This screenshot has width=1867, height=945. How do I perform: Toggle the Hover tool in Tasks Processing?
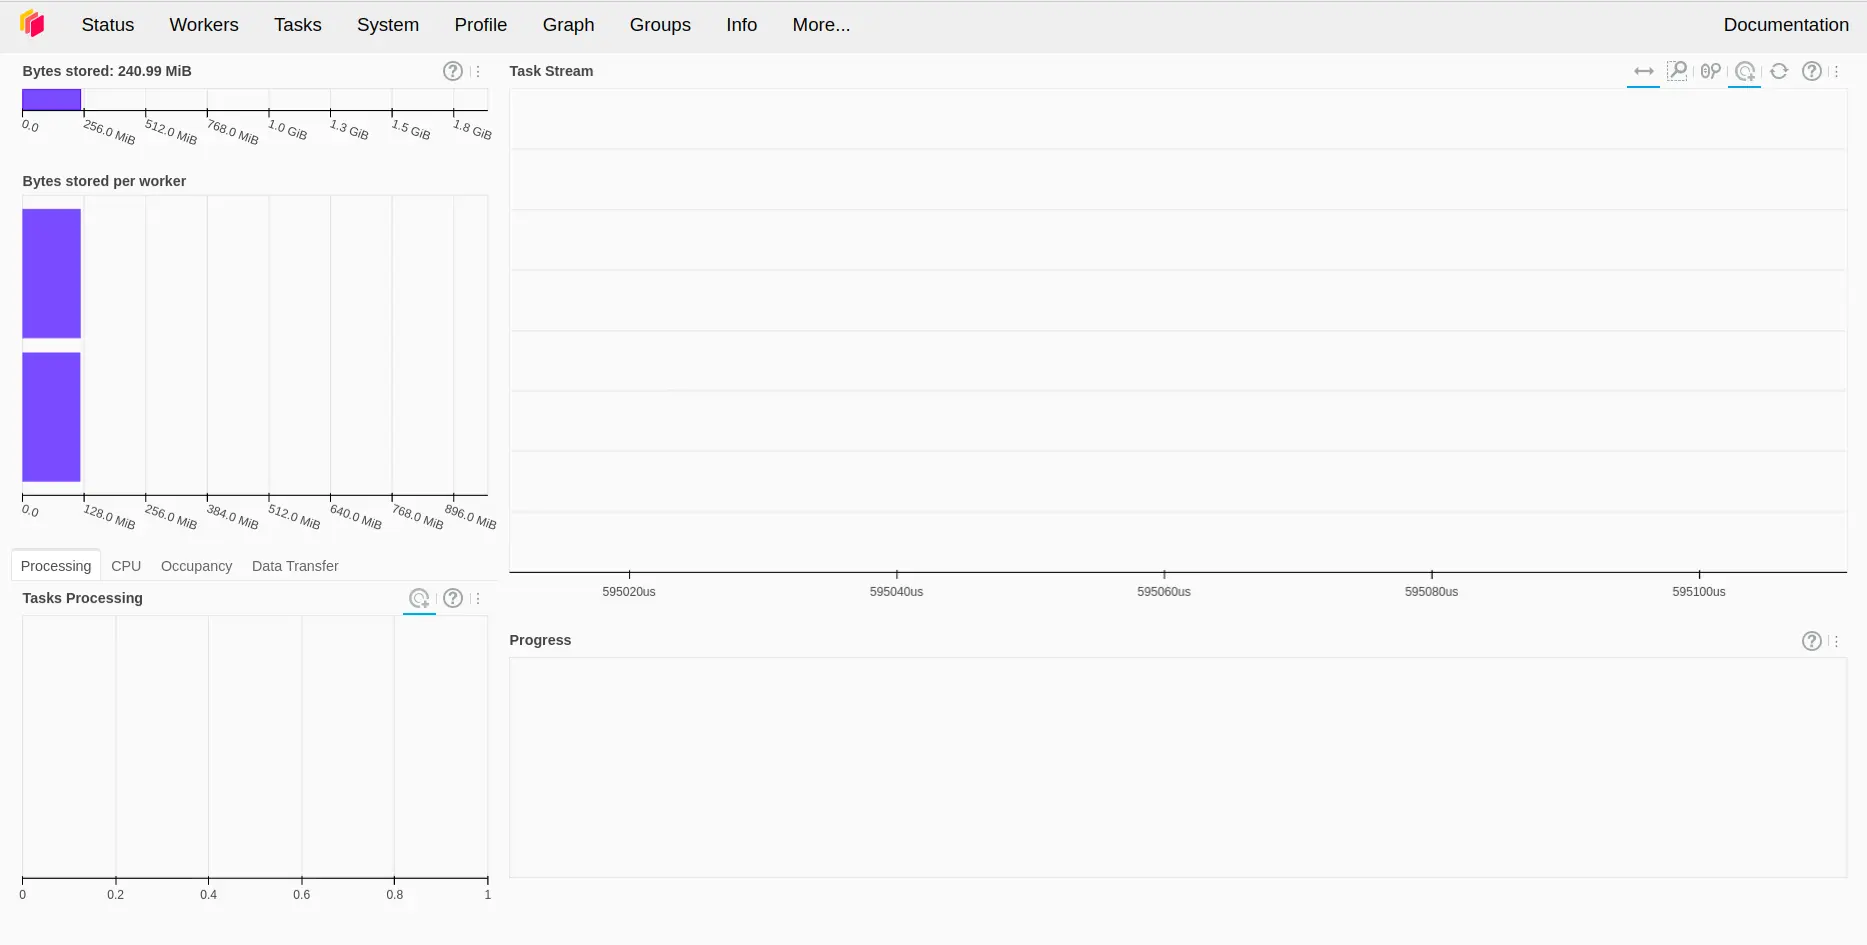point(419,598)
